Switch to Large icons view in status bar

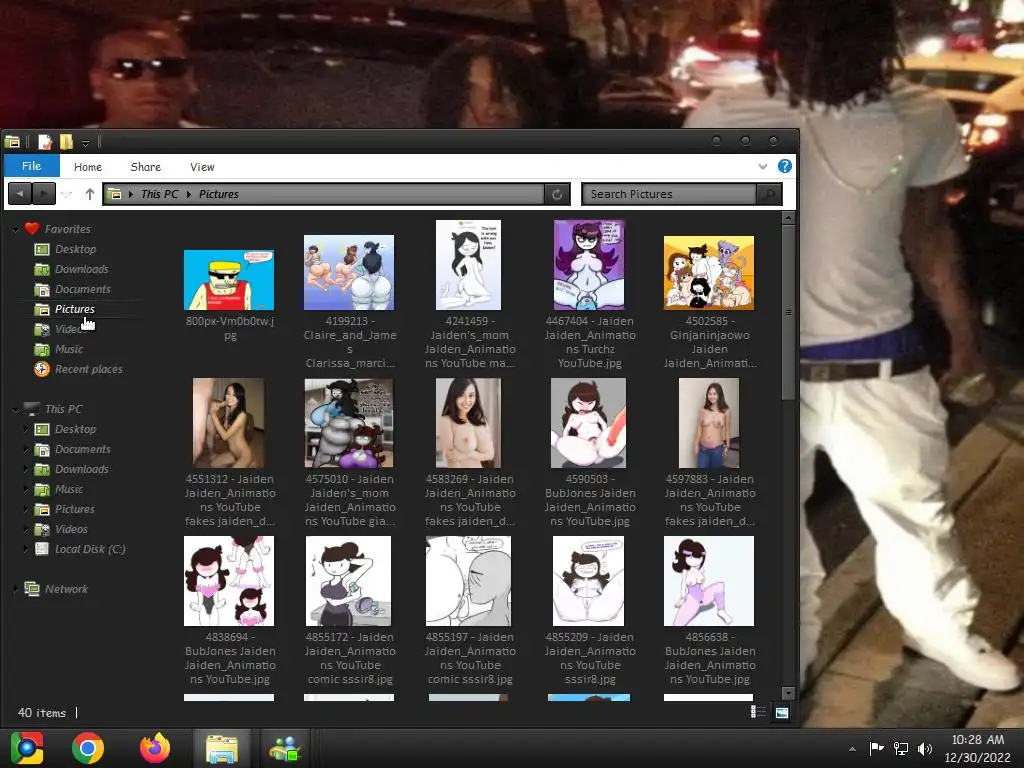[782, 712]
